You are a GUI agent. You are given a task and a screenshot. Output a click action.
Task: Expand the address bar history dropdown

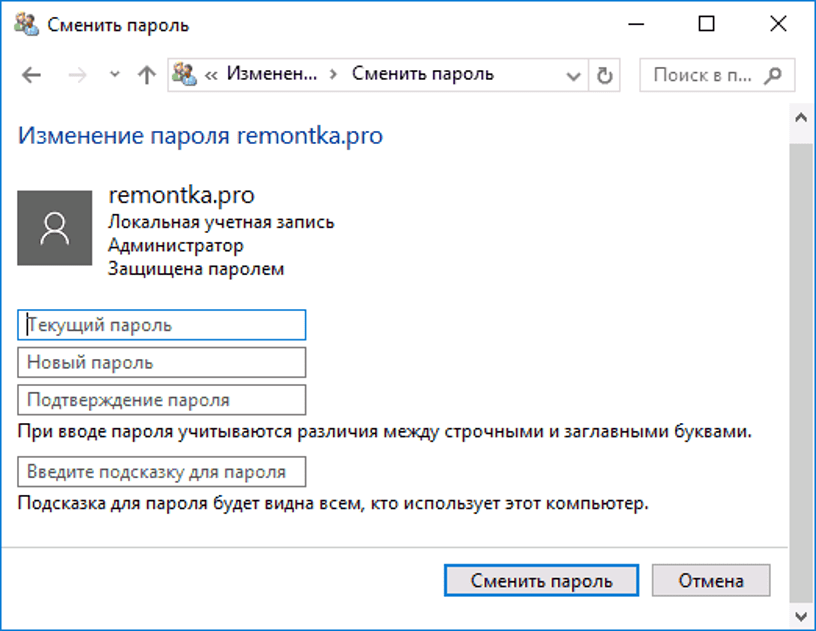pos(574,75)
